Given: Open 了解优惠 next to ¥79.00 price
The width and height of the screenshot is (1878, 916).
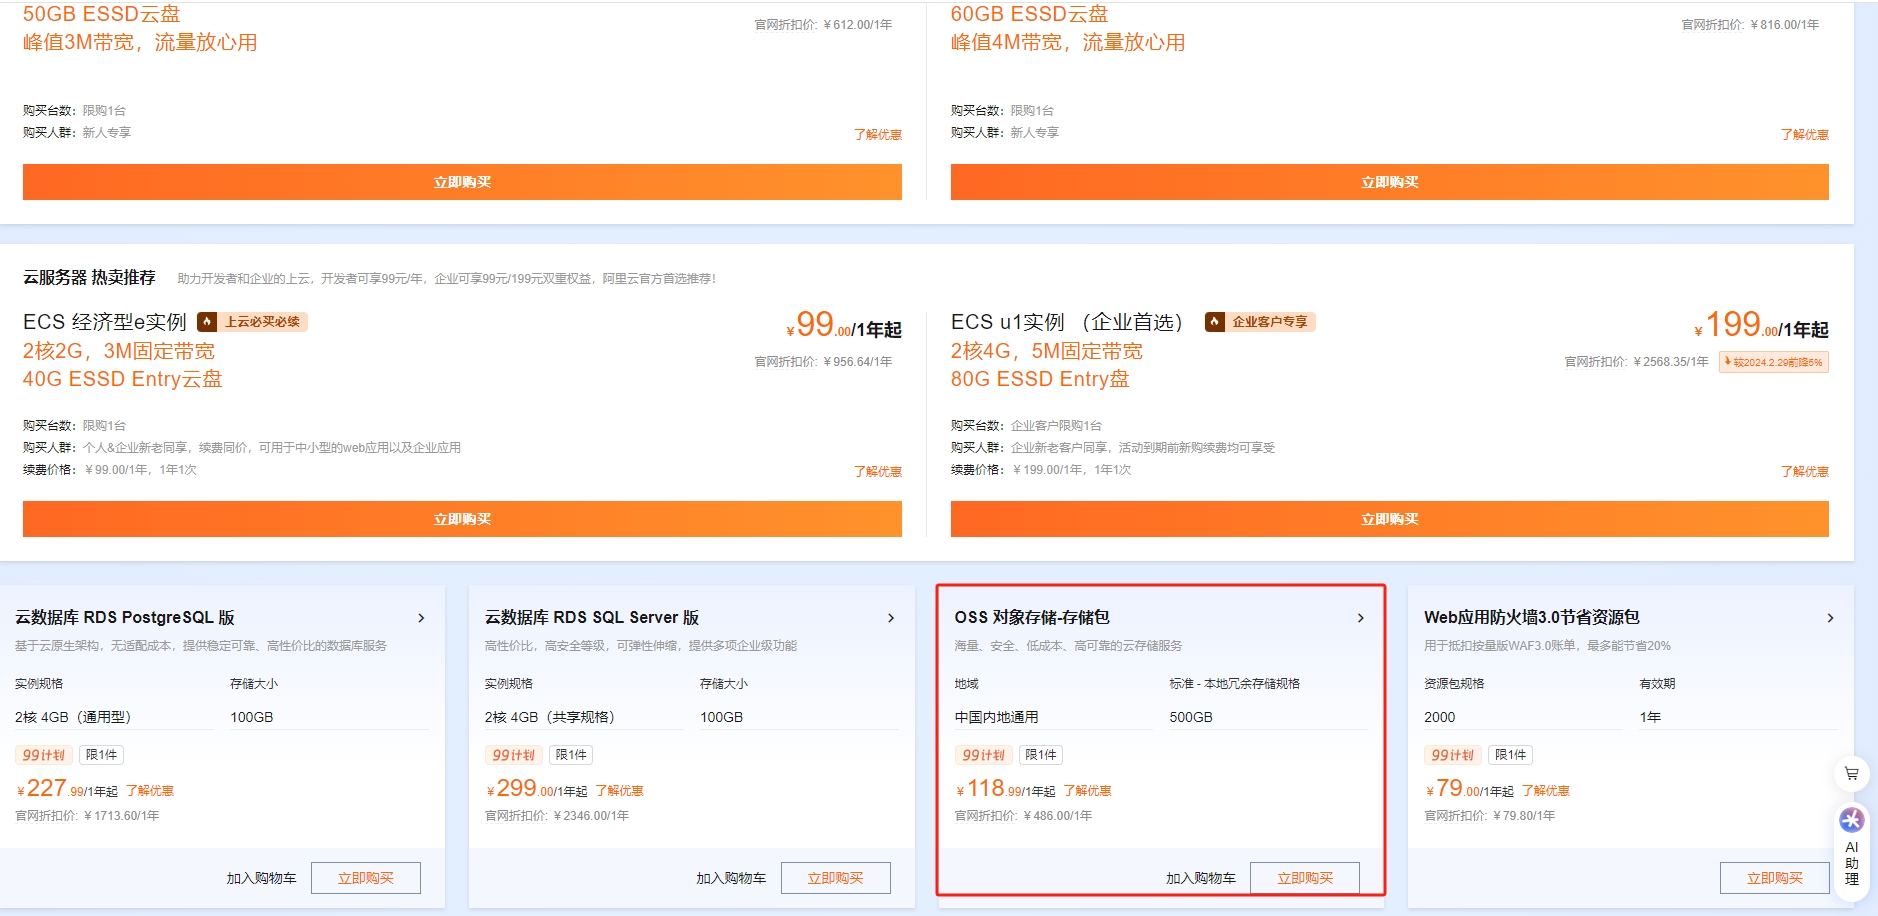Looking at the screenshot, I should click(1546, 791).
